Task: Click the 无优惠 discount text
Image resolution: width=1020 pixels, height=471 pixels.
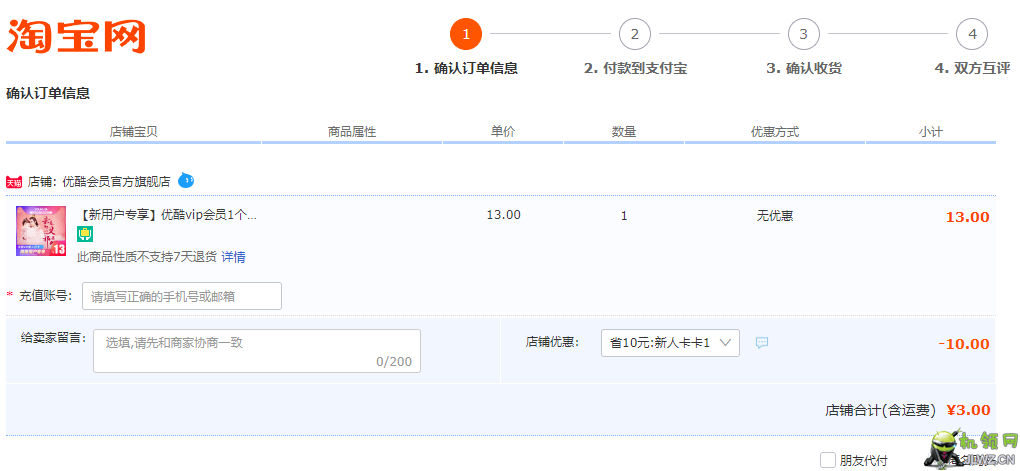Action: (775, 215)
